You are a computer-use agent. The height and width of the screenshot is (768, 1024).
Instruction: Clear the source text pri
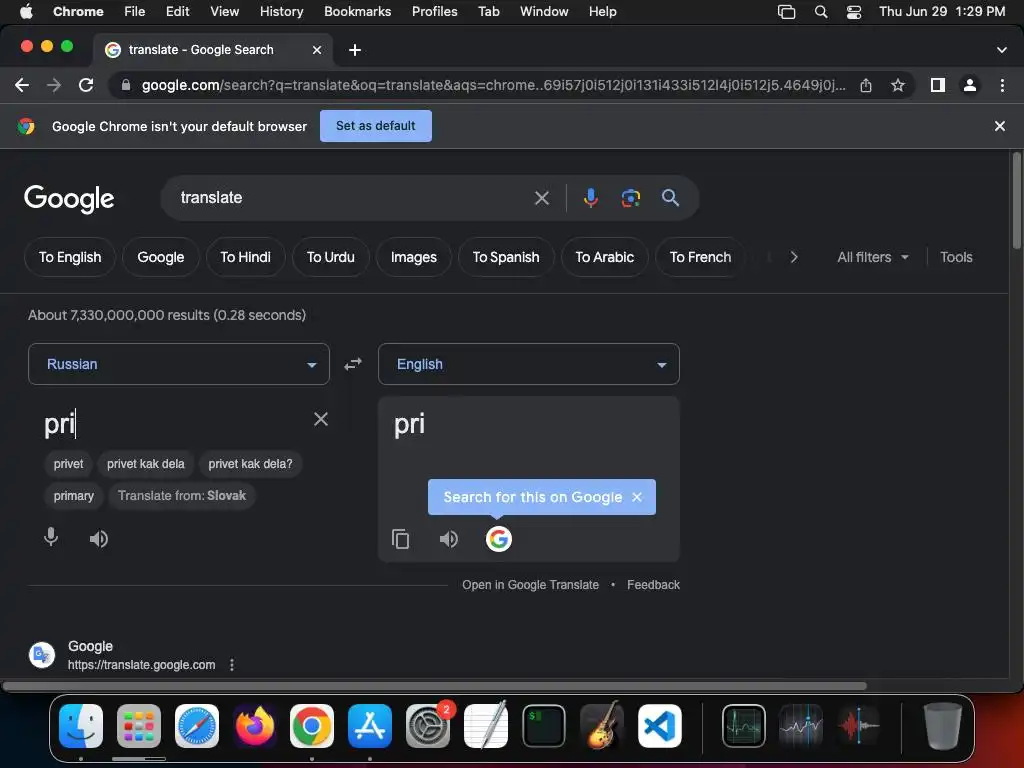coord(321,419)
